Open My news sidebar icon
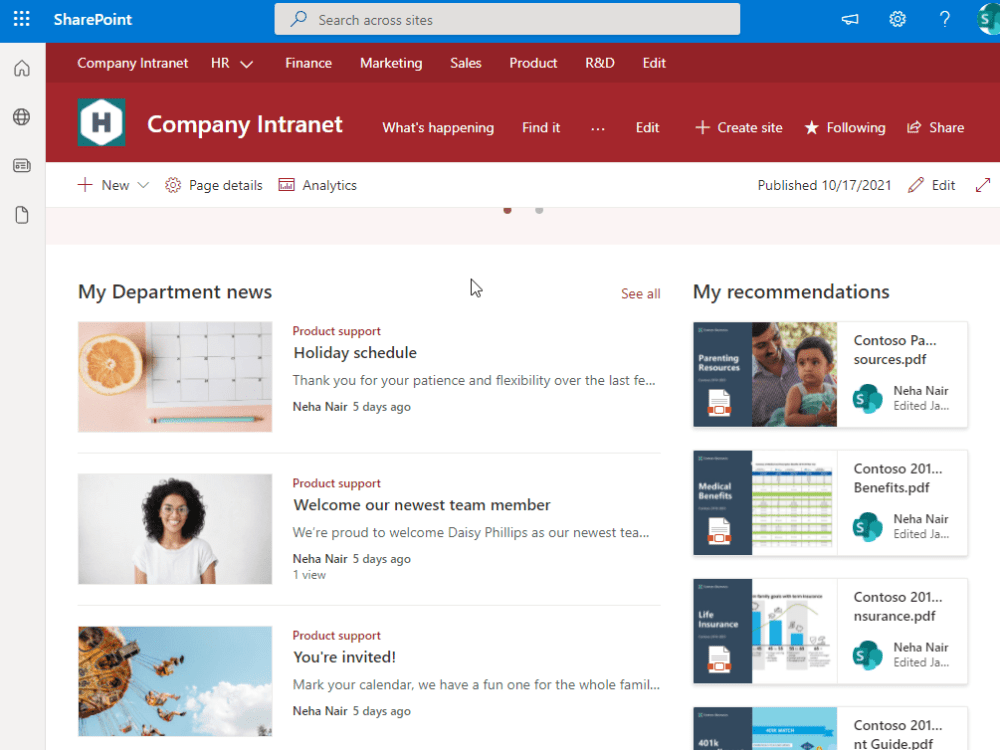Image resolution: width=1000 pixels, height=750 pixels. point(22,166)
